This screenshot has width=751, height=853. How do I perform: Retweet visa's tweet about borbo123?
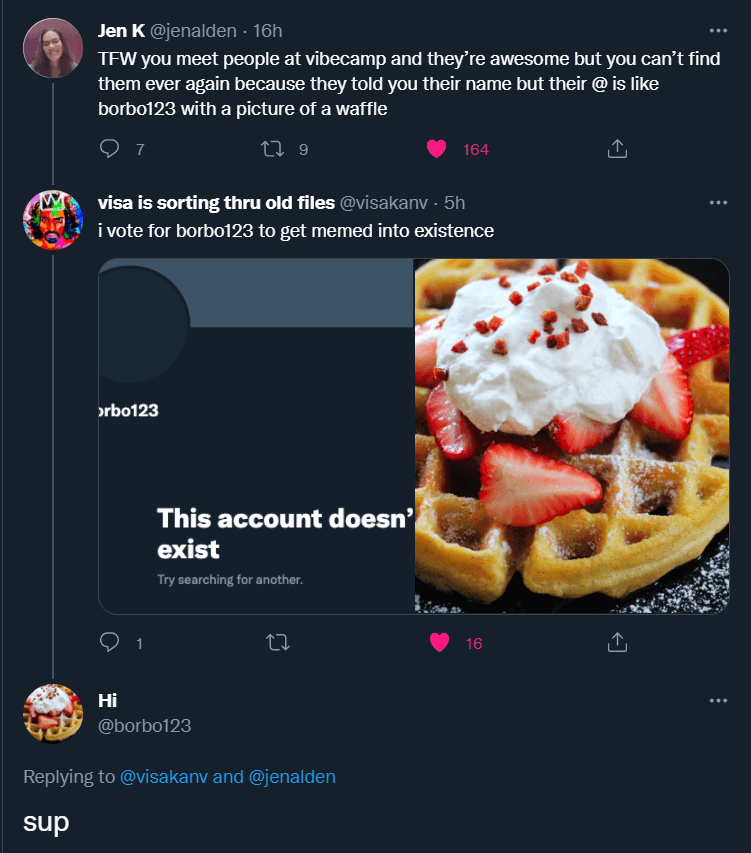272,643
